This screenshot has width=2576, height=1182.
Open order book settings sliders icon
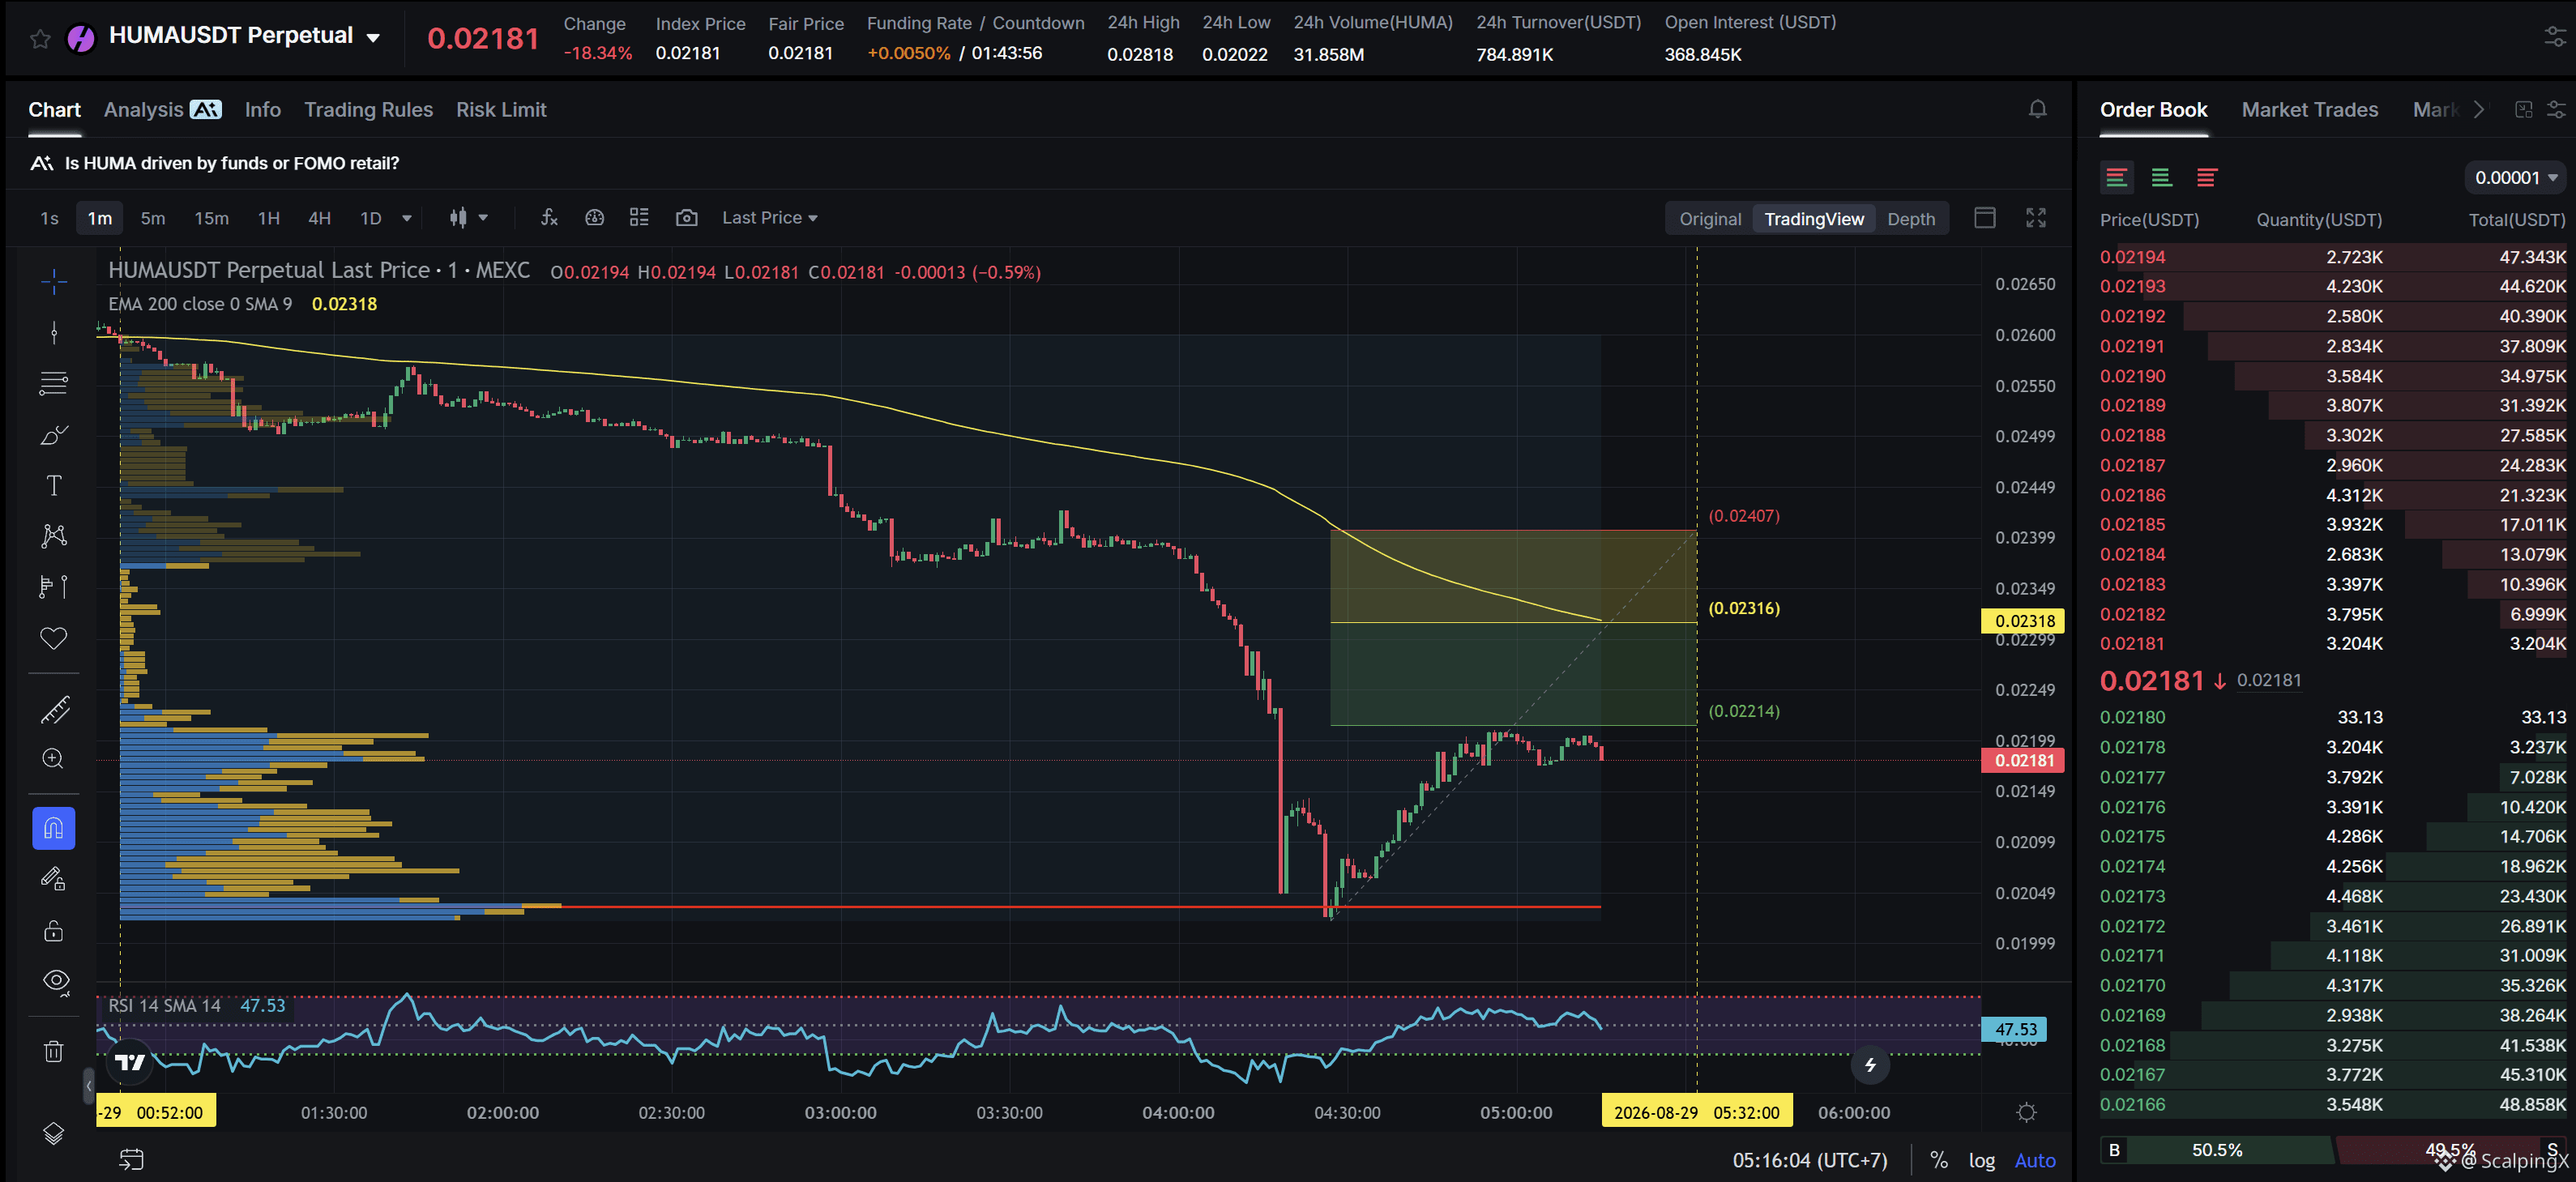pyautogui.click(x=2556, y=110)
